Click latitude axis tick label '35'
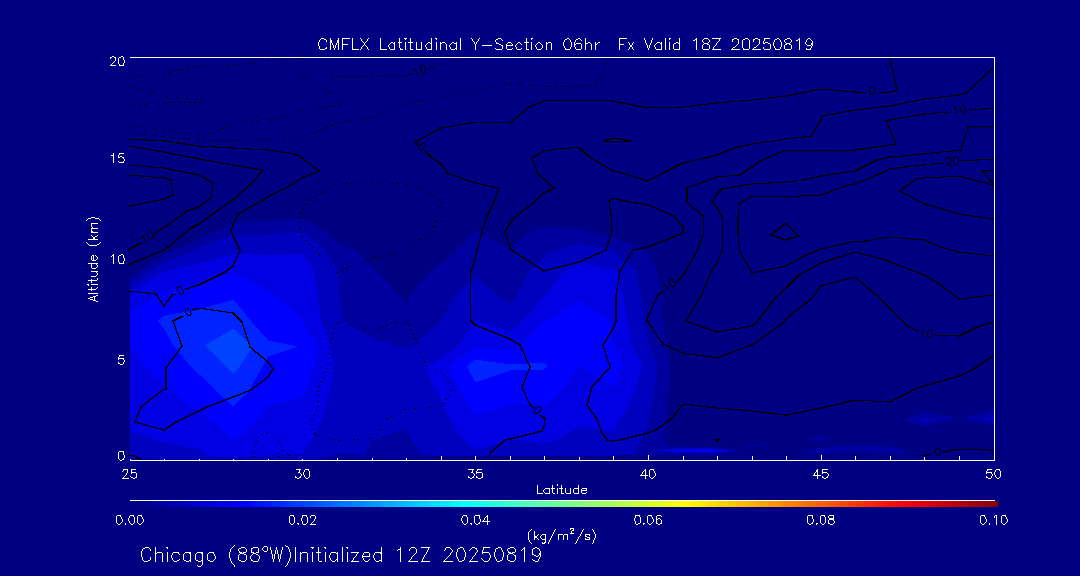This screenshot has width=1080, height=576. click(x=475, y=473)
